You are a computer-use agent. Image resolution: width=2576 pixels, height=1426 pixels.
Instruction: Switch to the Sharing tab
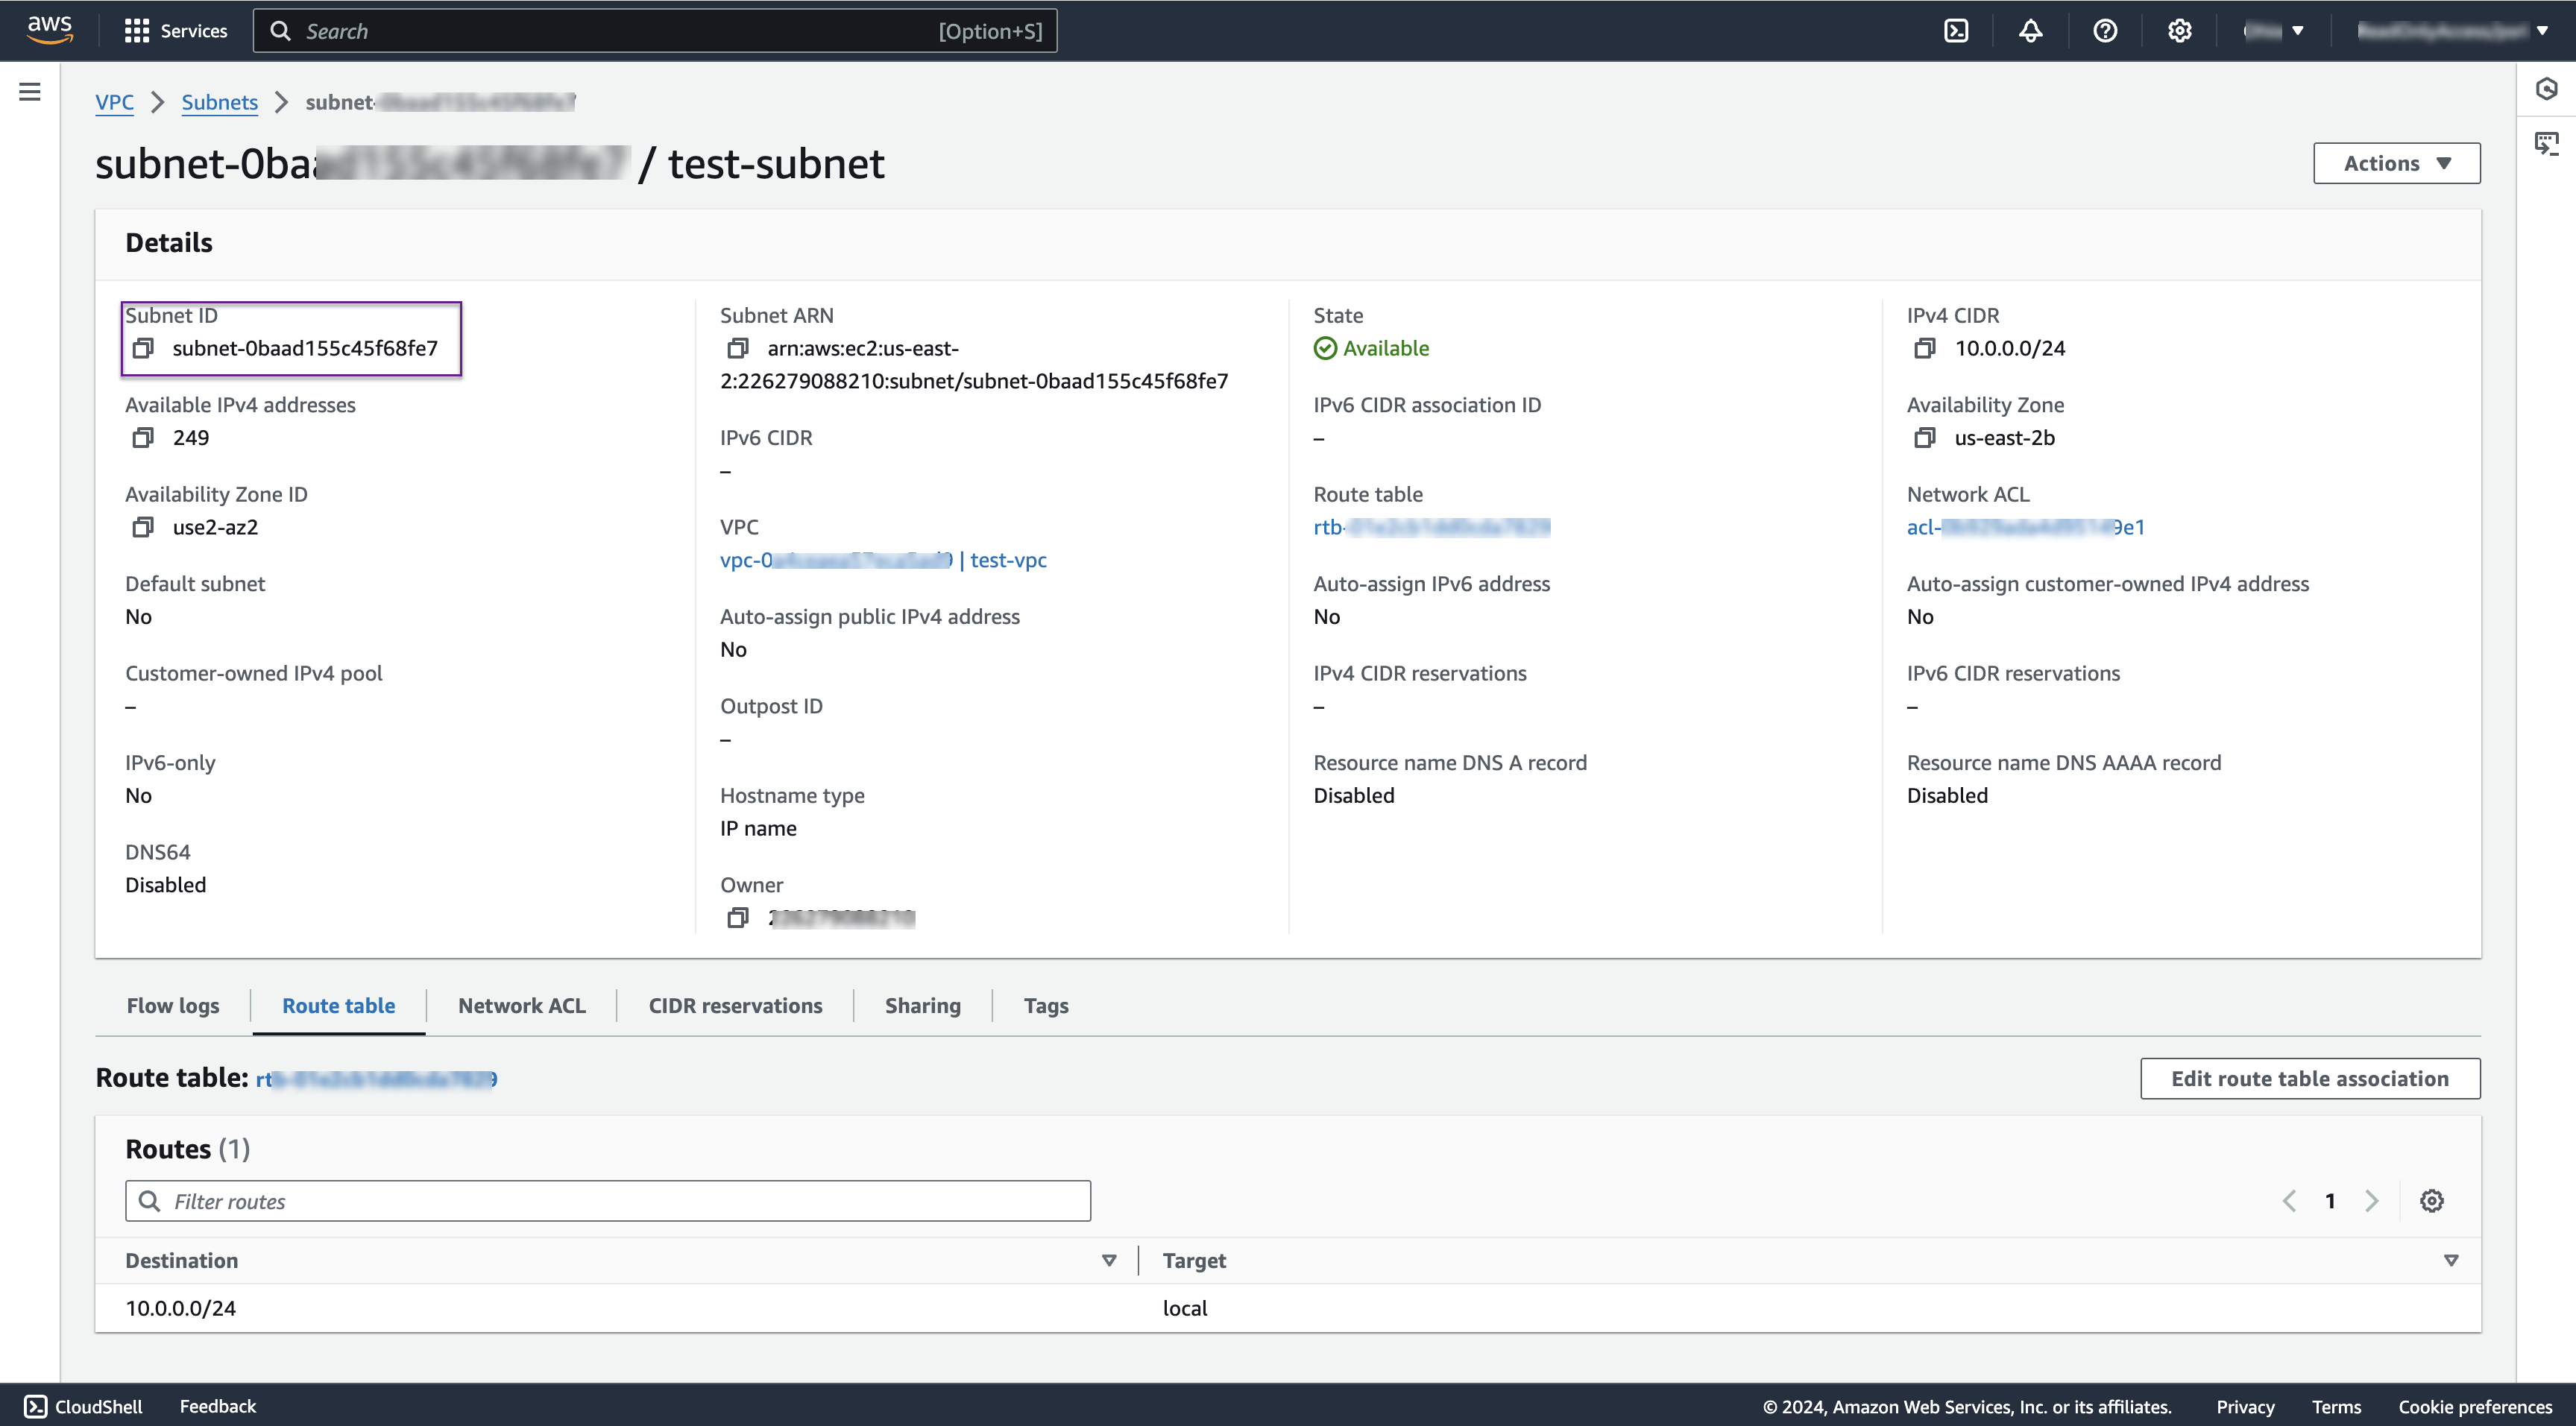[923, 1005]
